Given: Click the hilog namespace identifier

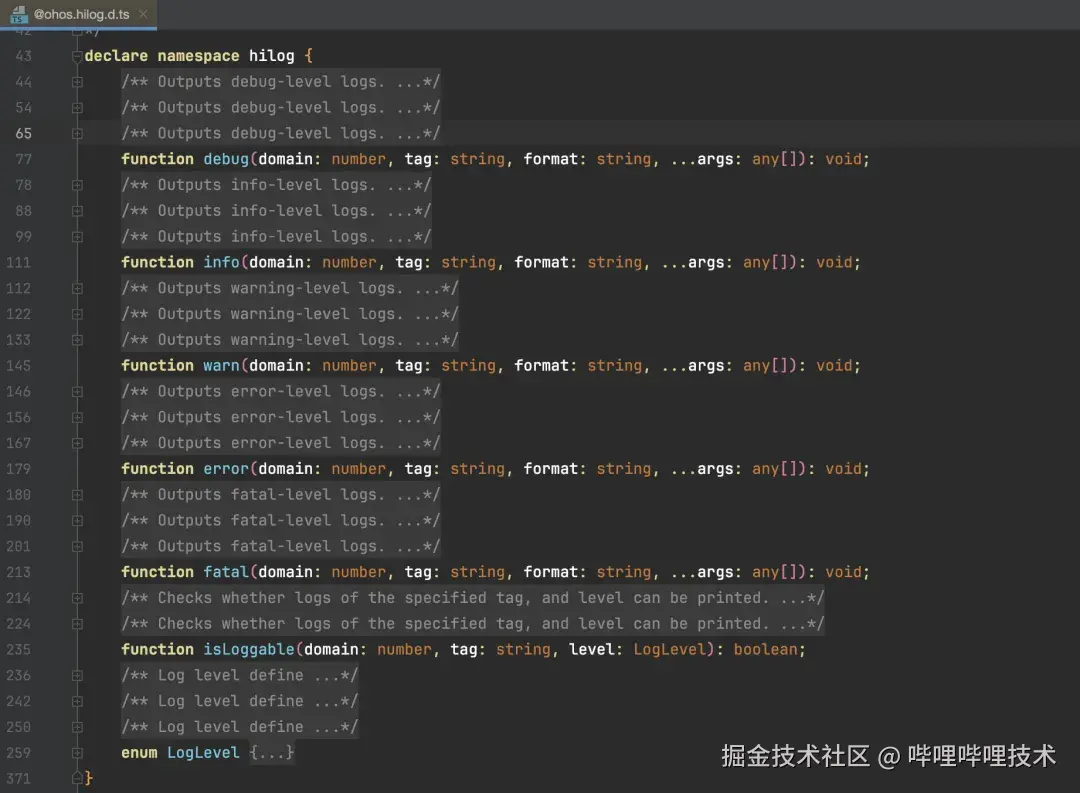Looking at the screenshot, I should tap(271, 56).
